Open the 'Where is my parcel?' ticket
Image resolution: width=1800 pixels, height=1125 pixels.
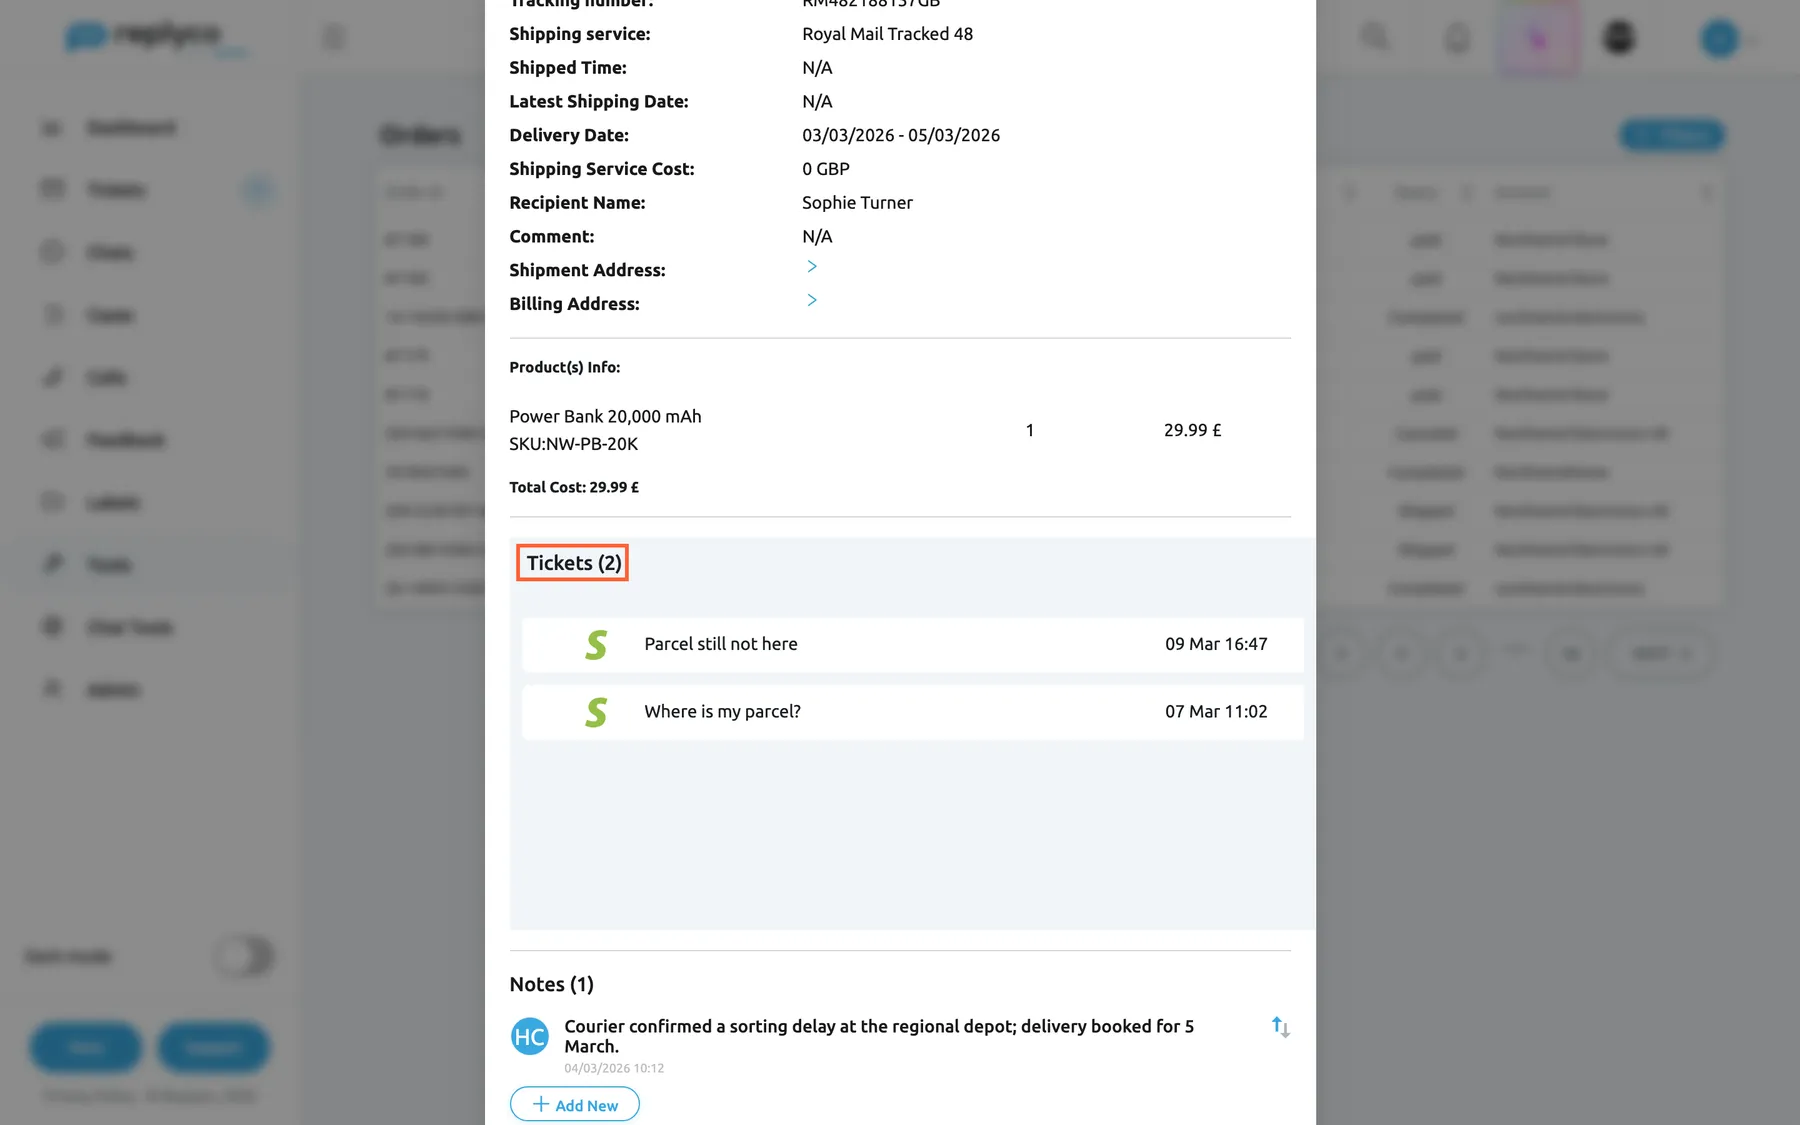912,712
